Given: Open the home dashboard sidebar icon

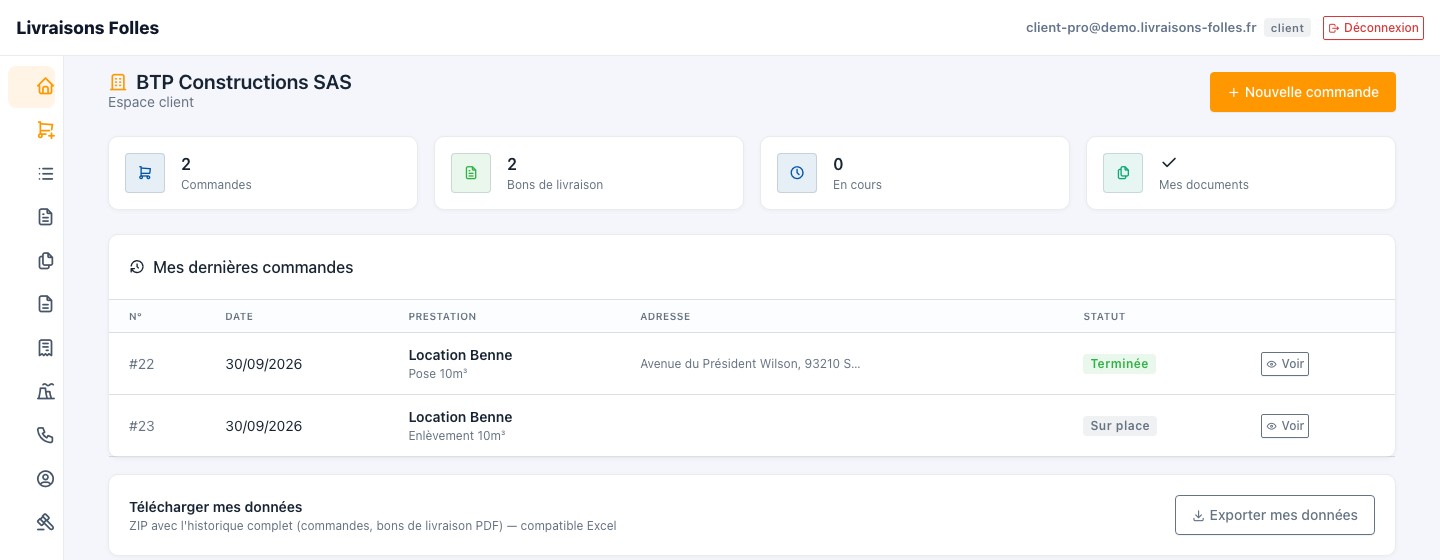Looking at the screenshot, I should pos(45,87).
